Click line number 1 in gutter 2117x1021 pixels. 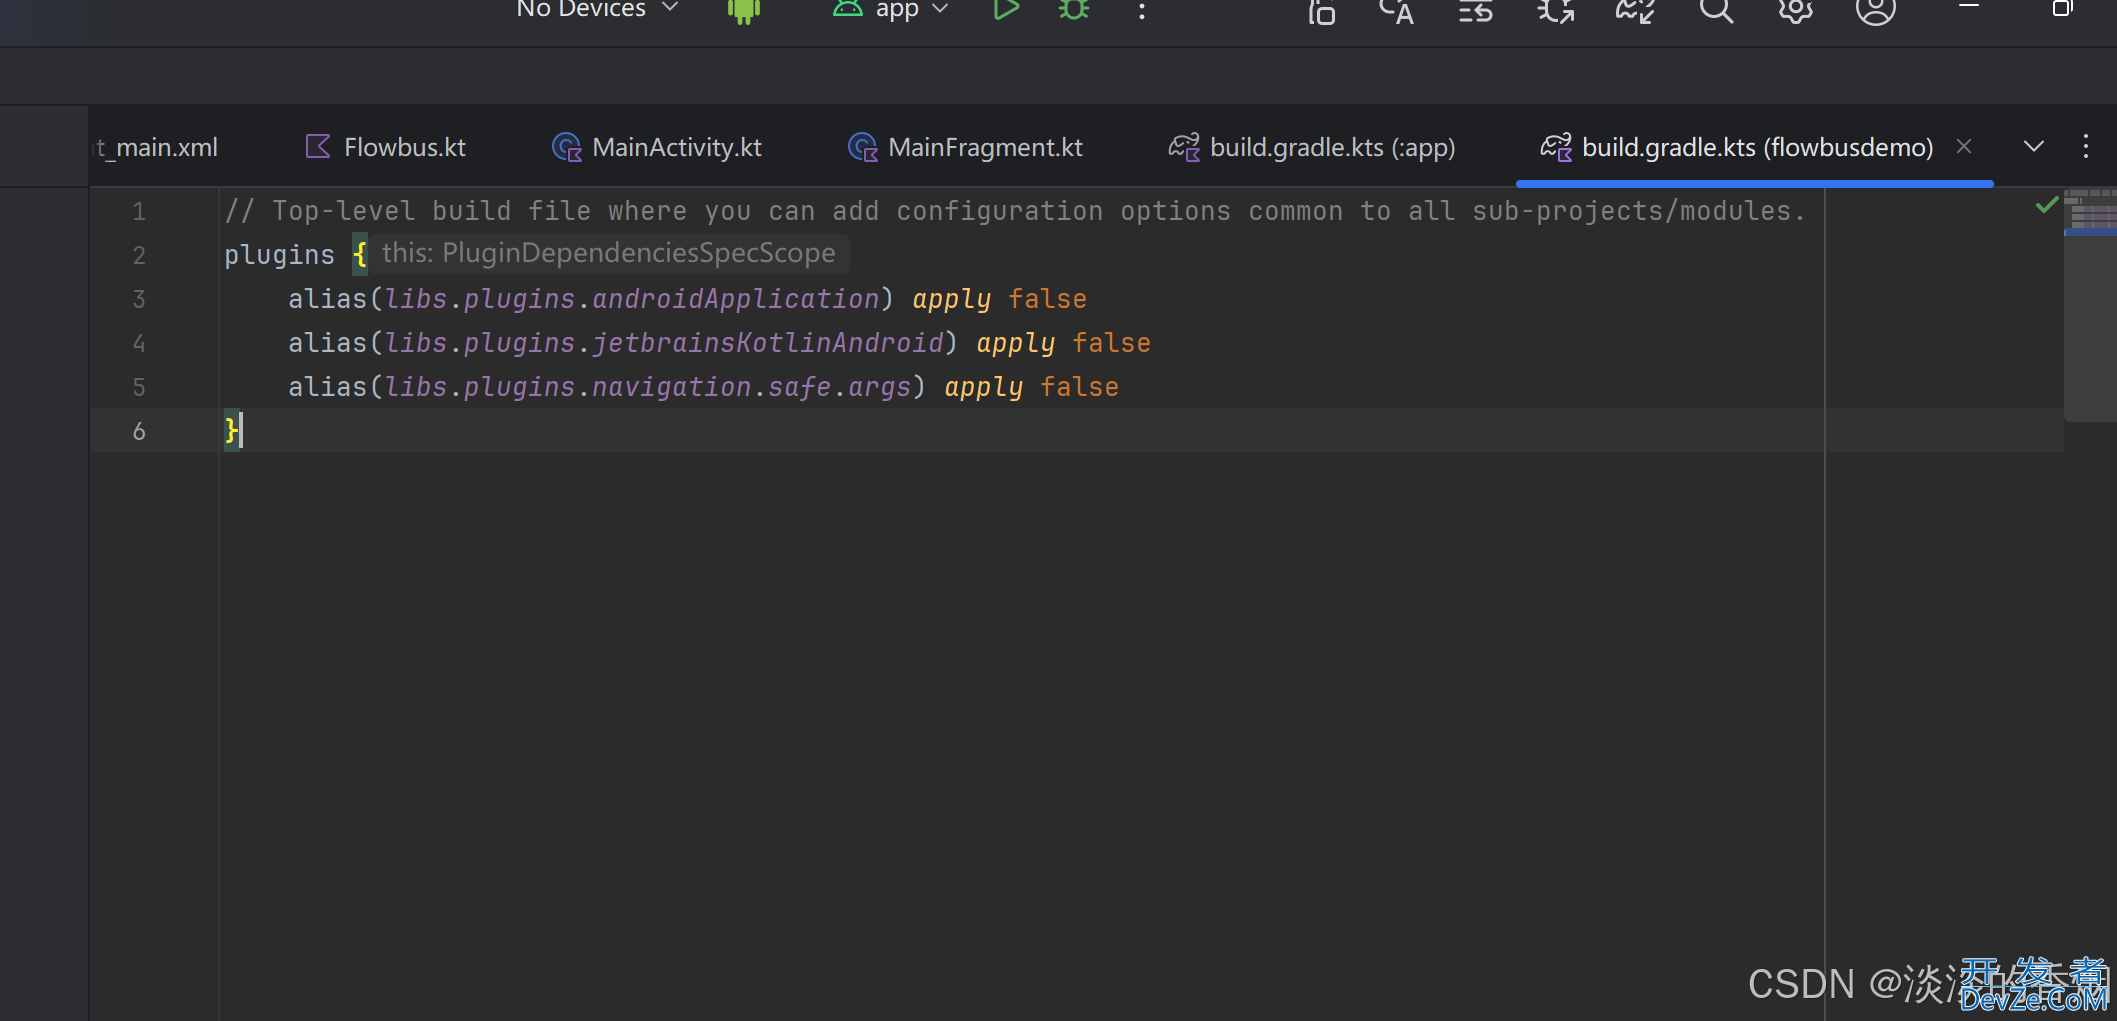(x=139, y=212)
